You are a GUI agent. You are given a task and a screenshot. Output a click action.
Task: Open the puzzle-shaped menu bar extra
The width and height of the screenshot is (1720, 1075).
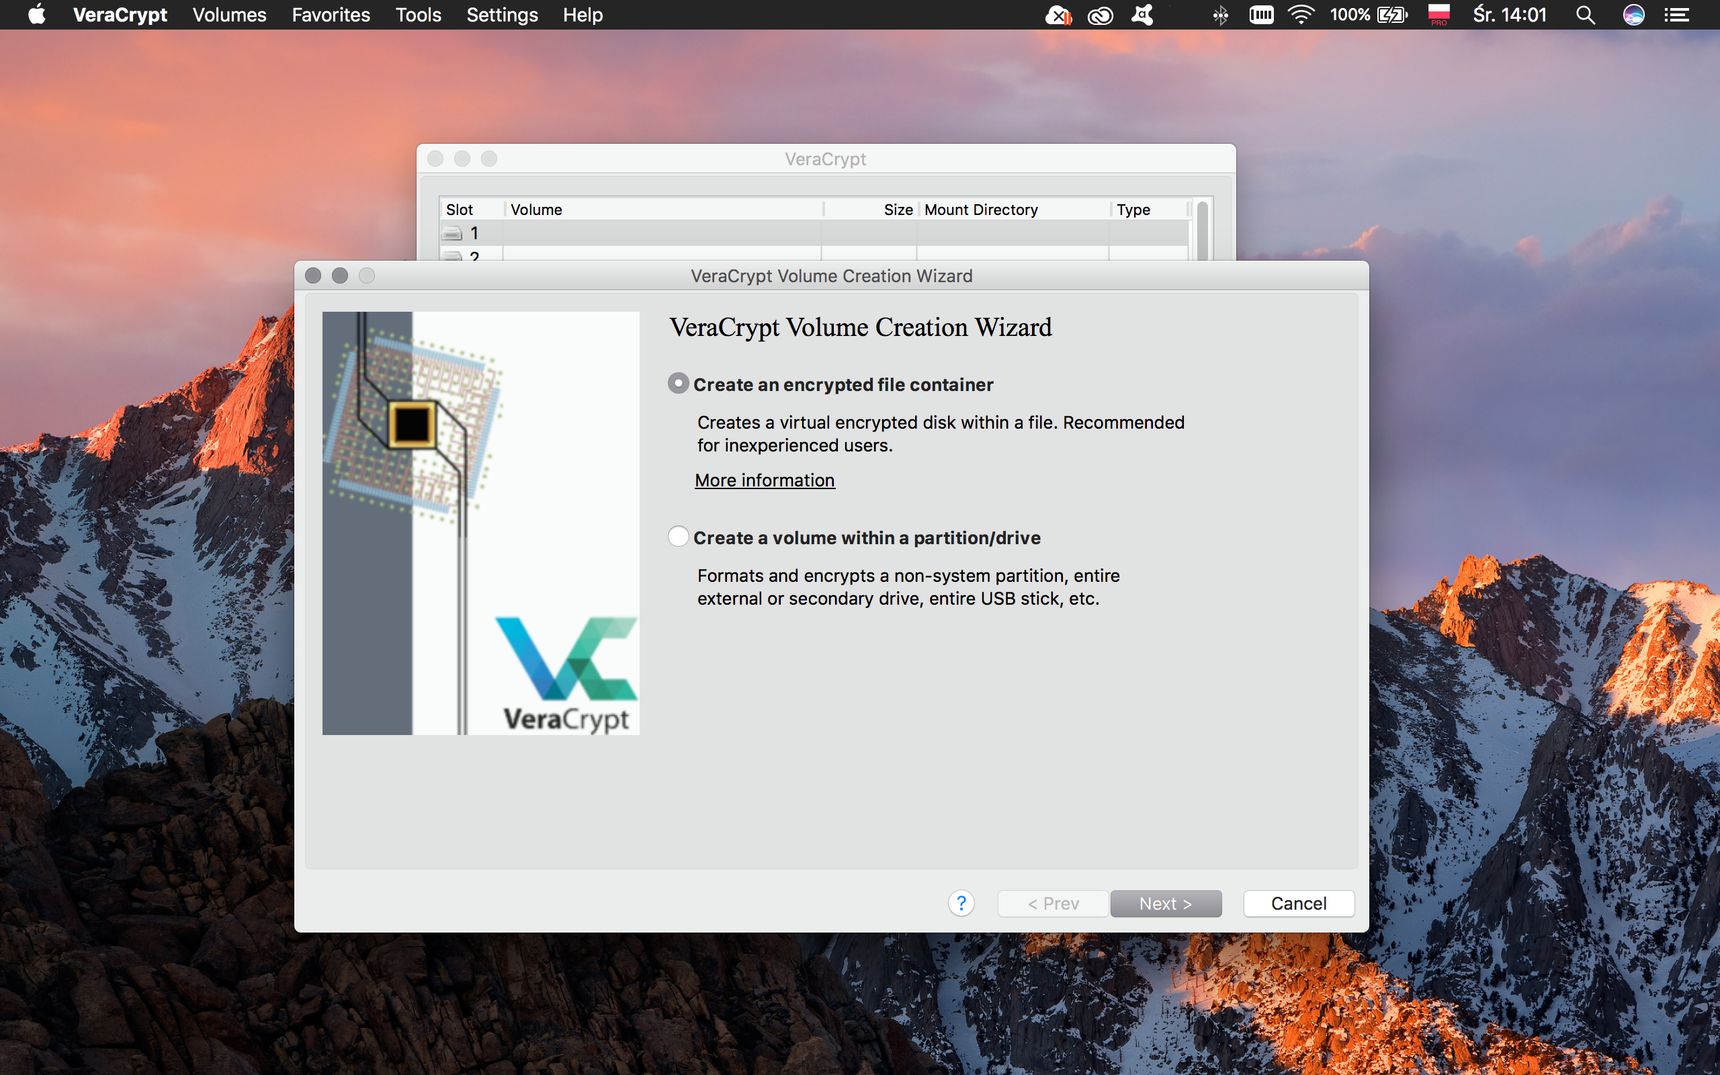1142,15
